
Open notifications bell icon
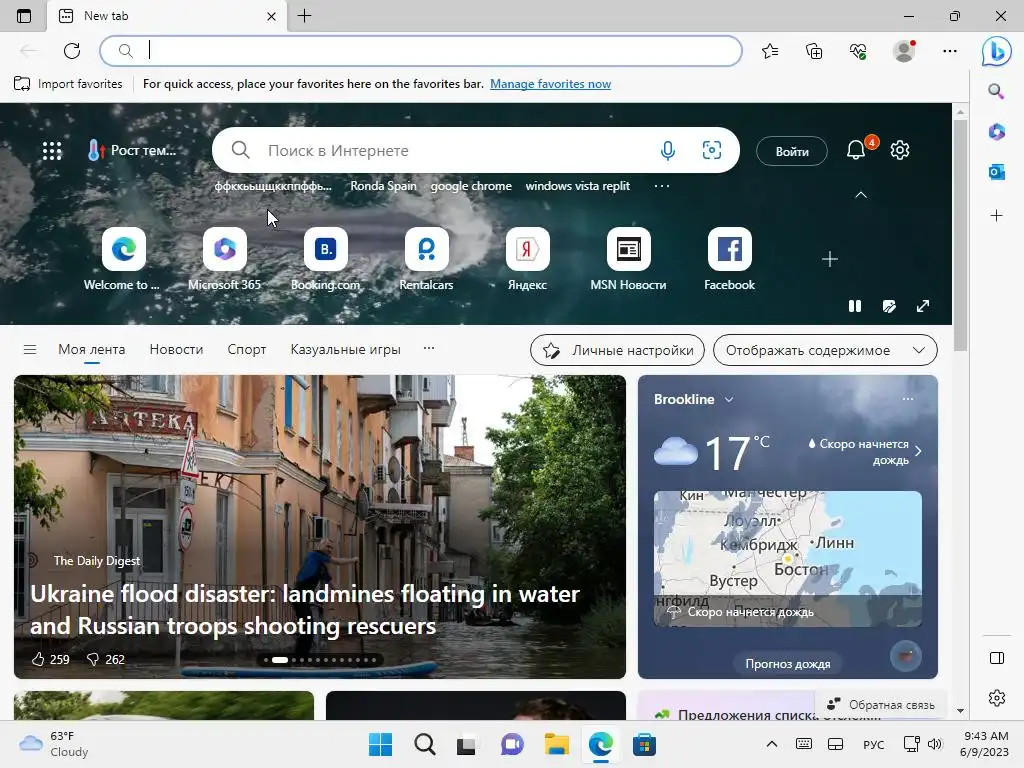[856, 150]
